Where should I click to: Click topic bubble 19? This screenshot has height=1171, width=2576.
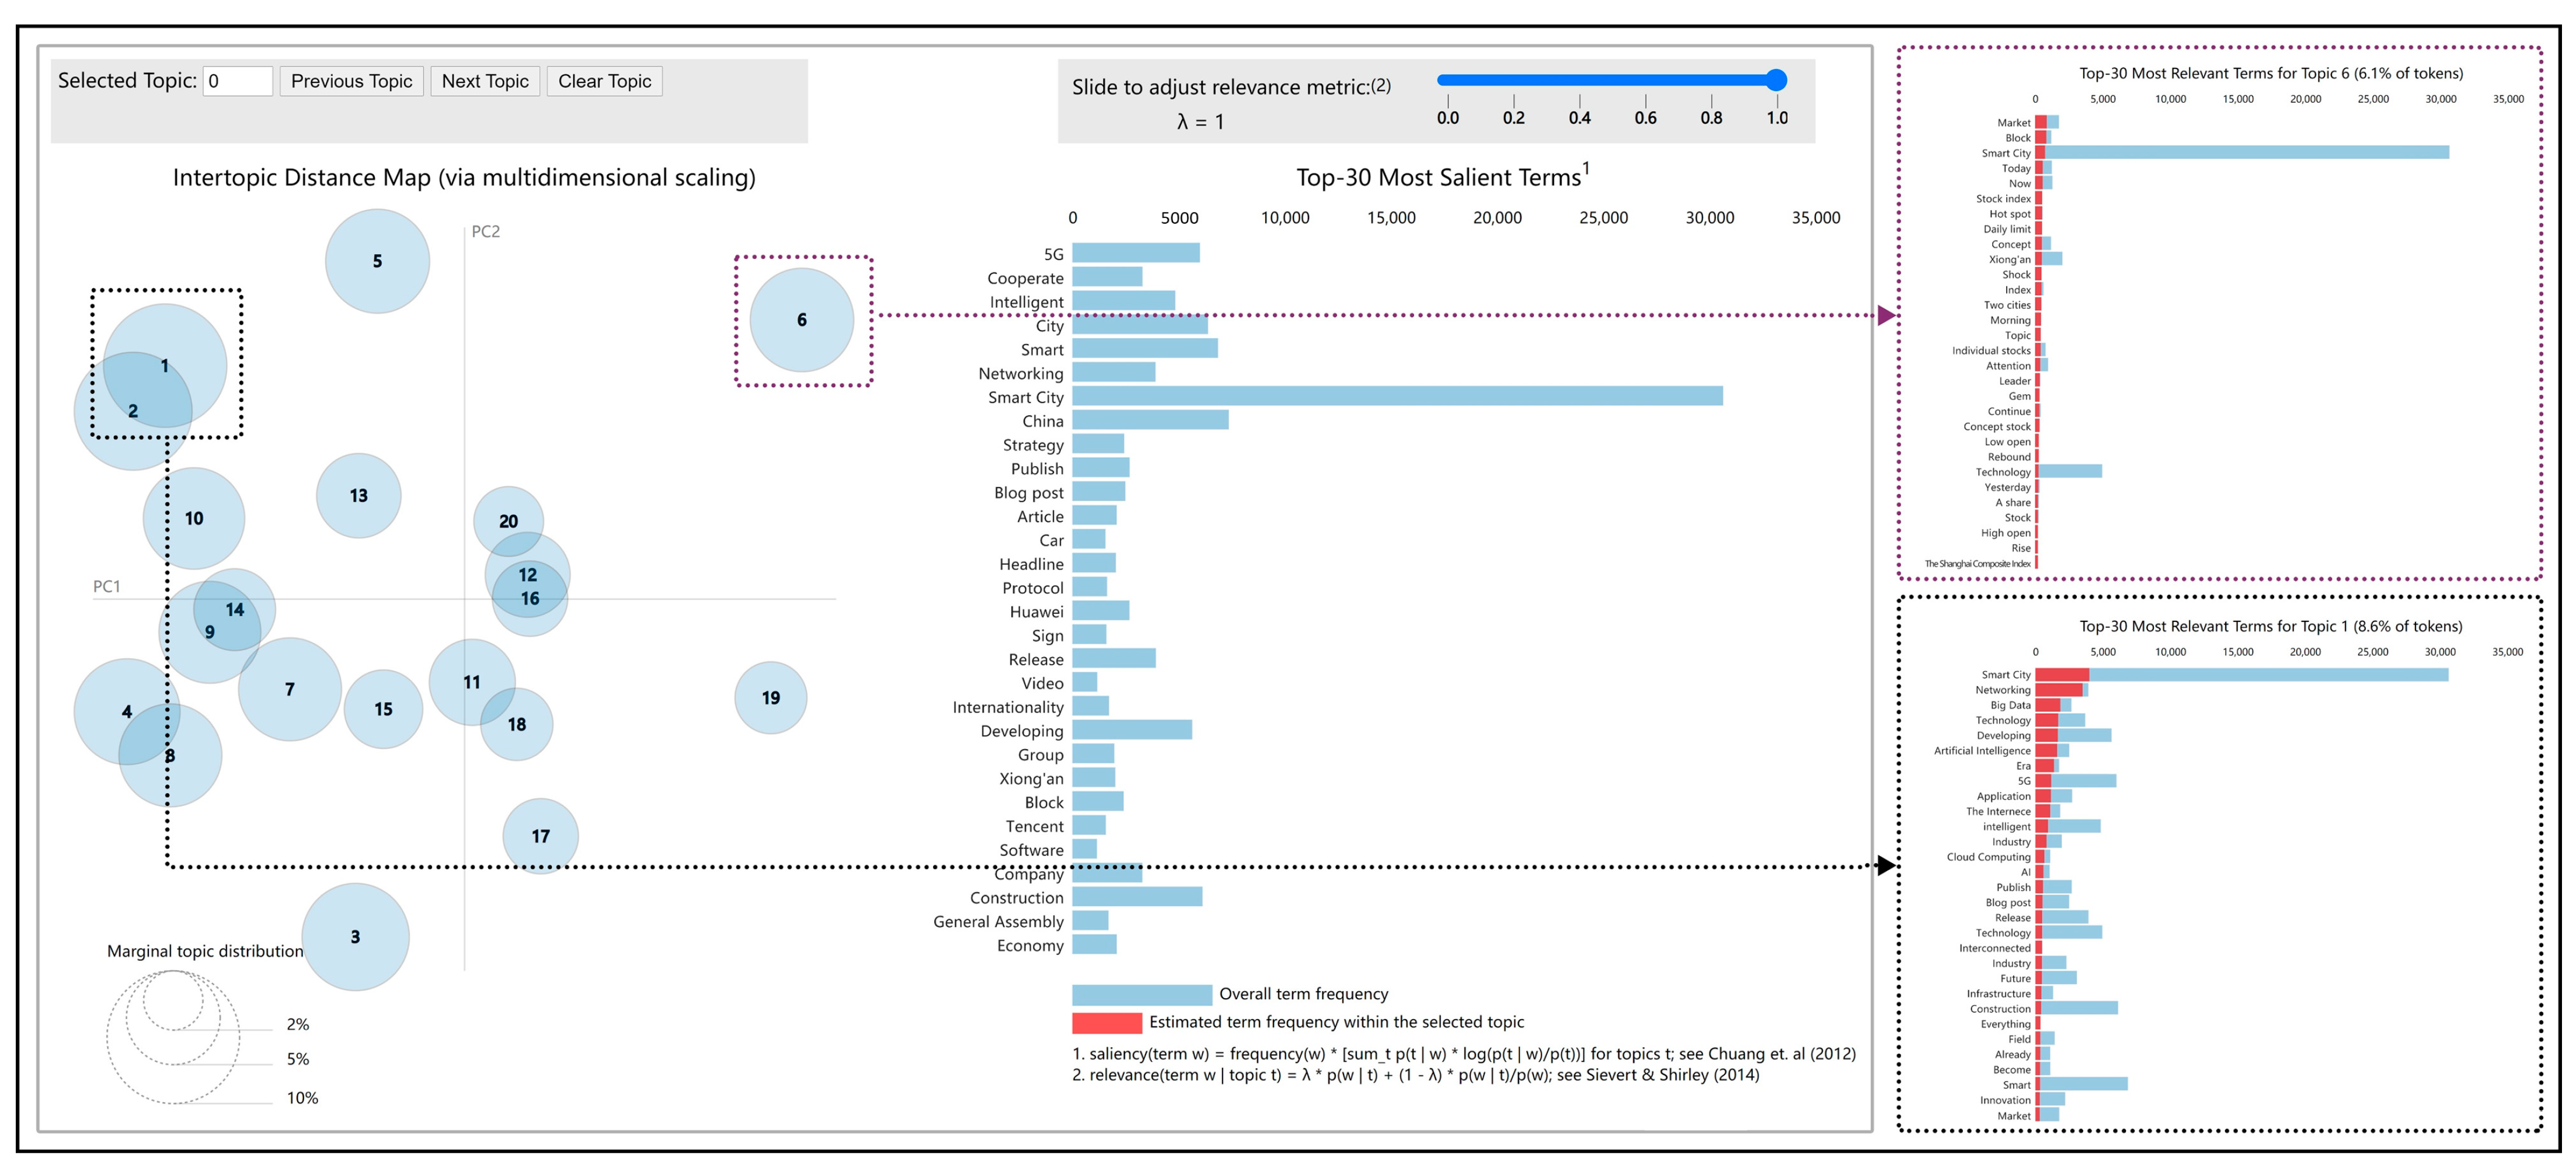[770, 698]
